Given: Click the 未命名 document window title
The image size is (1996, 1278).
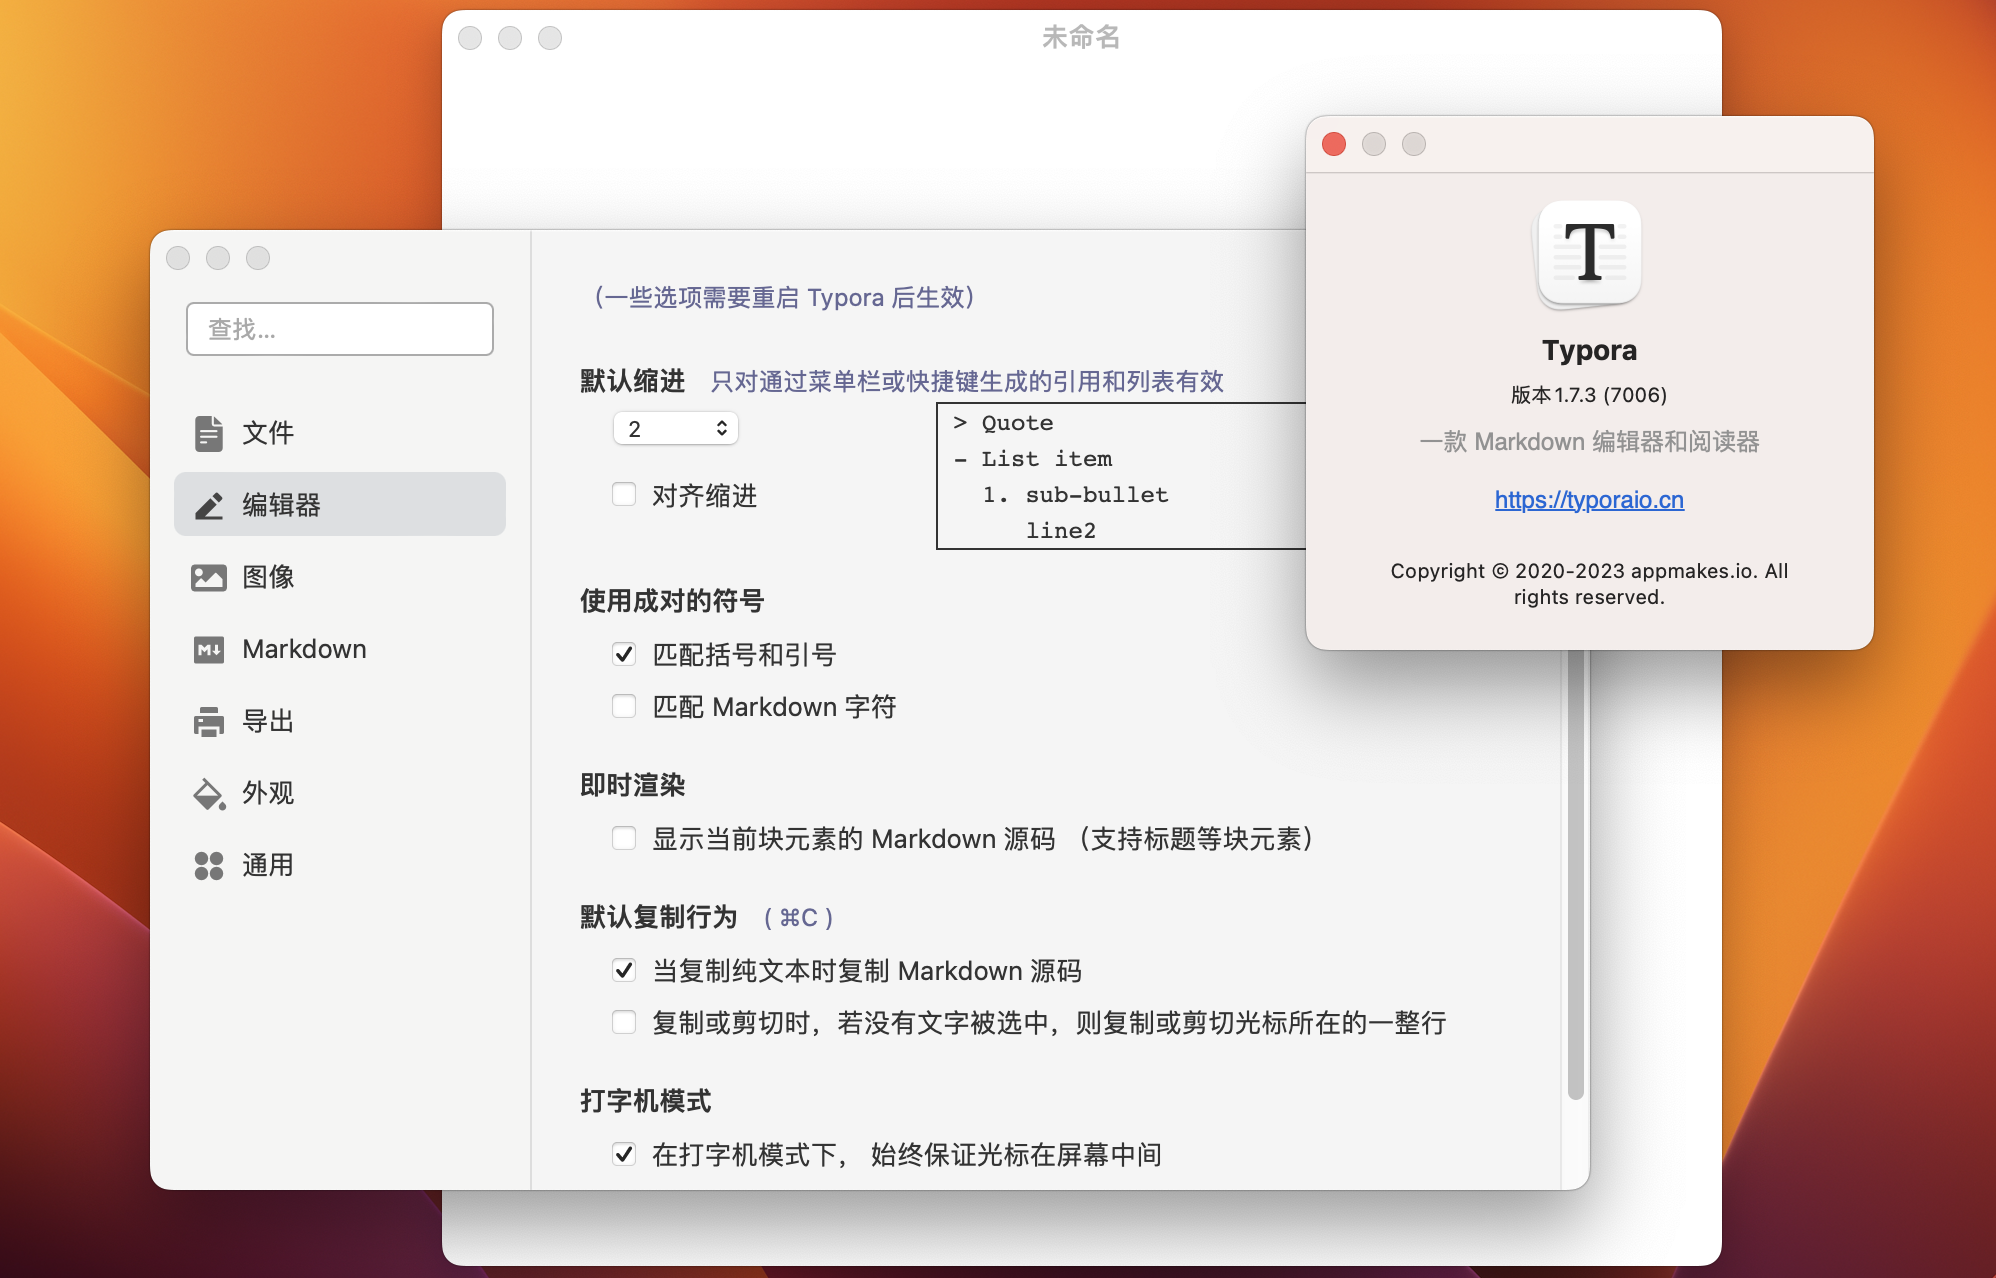Looking at the screenshot, I should click(1081, 37).
